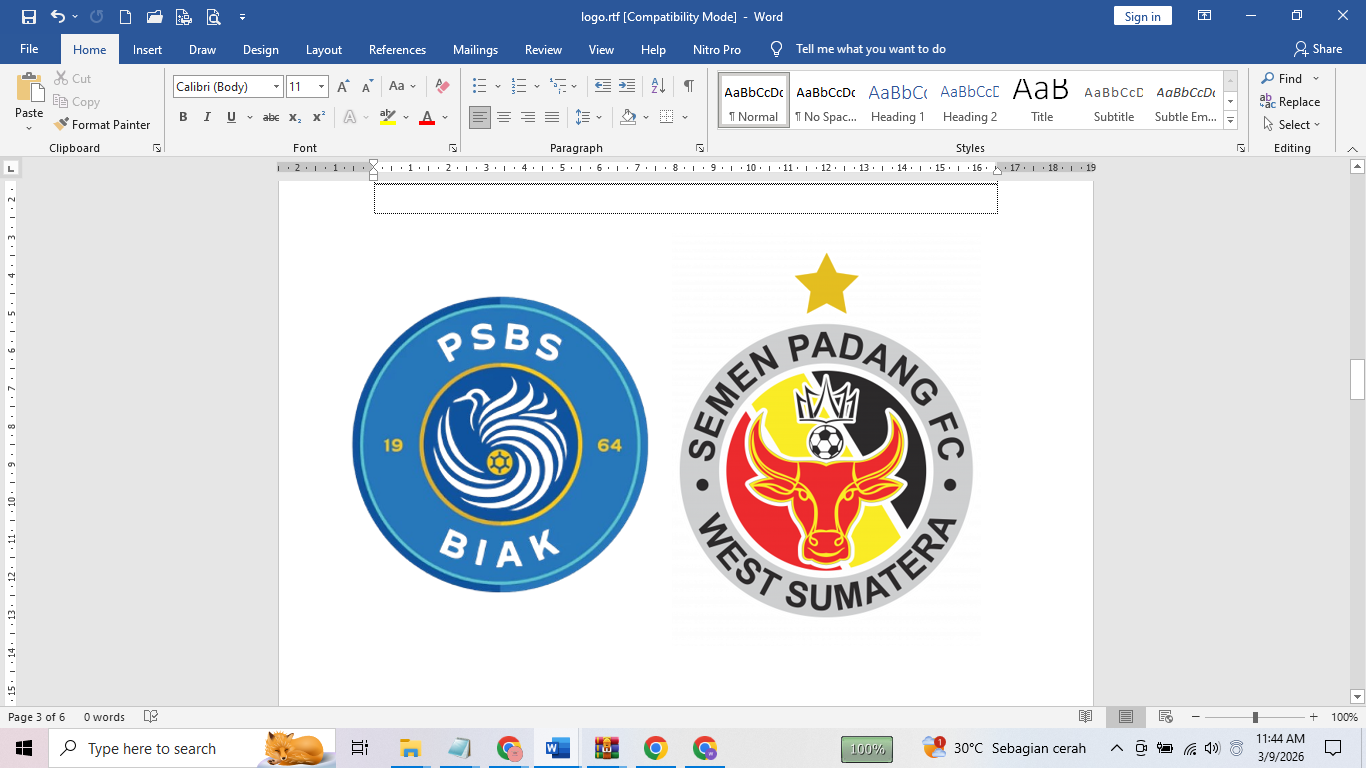Click the Tell me lightbulb icon
Viewport: 1366px width, 768px height.
[776, 49]
